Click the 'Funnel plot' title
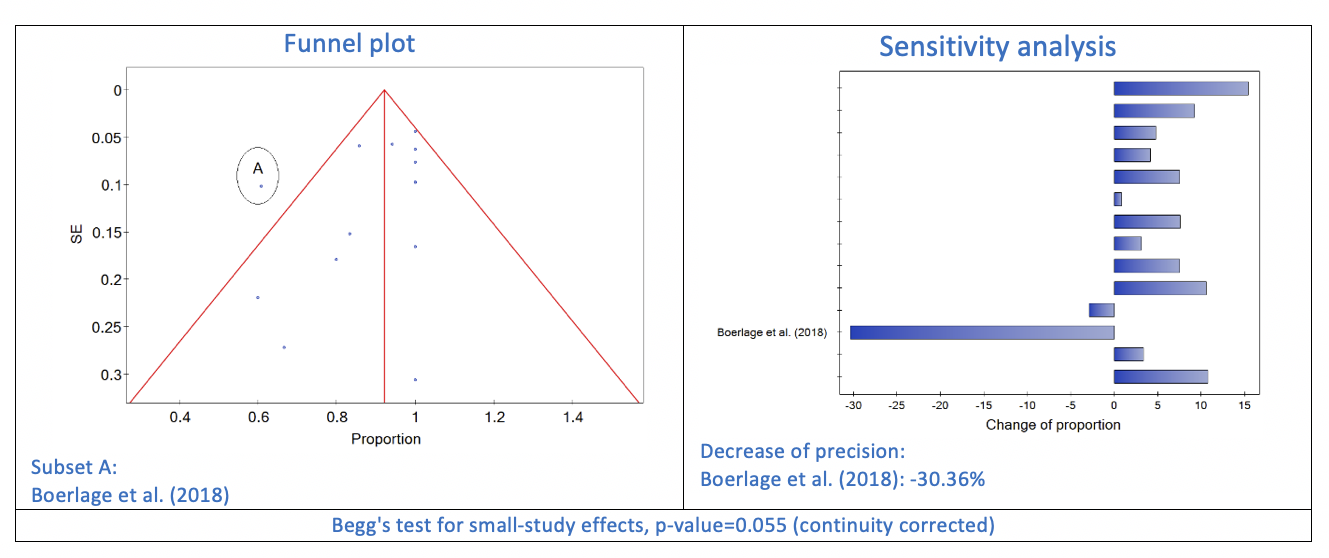 click(x=349, y=43)
